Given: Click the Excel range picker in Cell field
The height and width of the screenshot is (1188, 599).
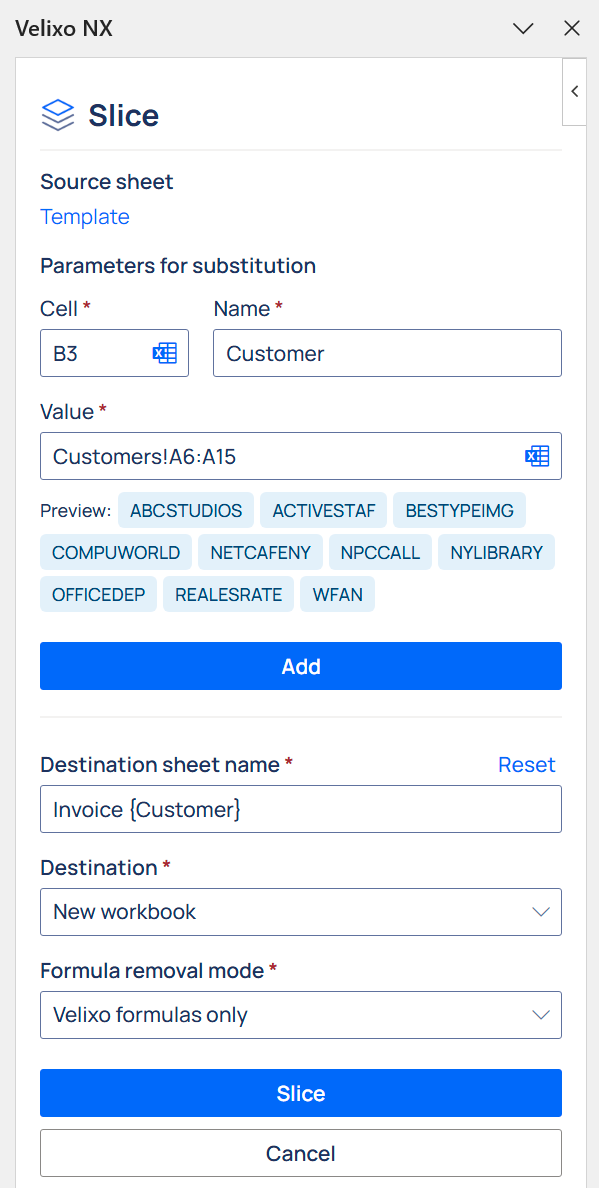Looking at the screenshot, I should tap(164, 353).
